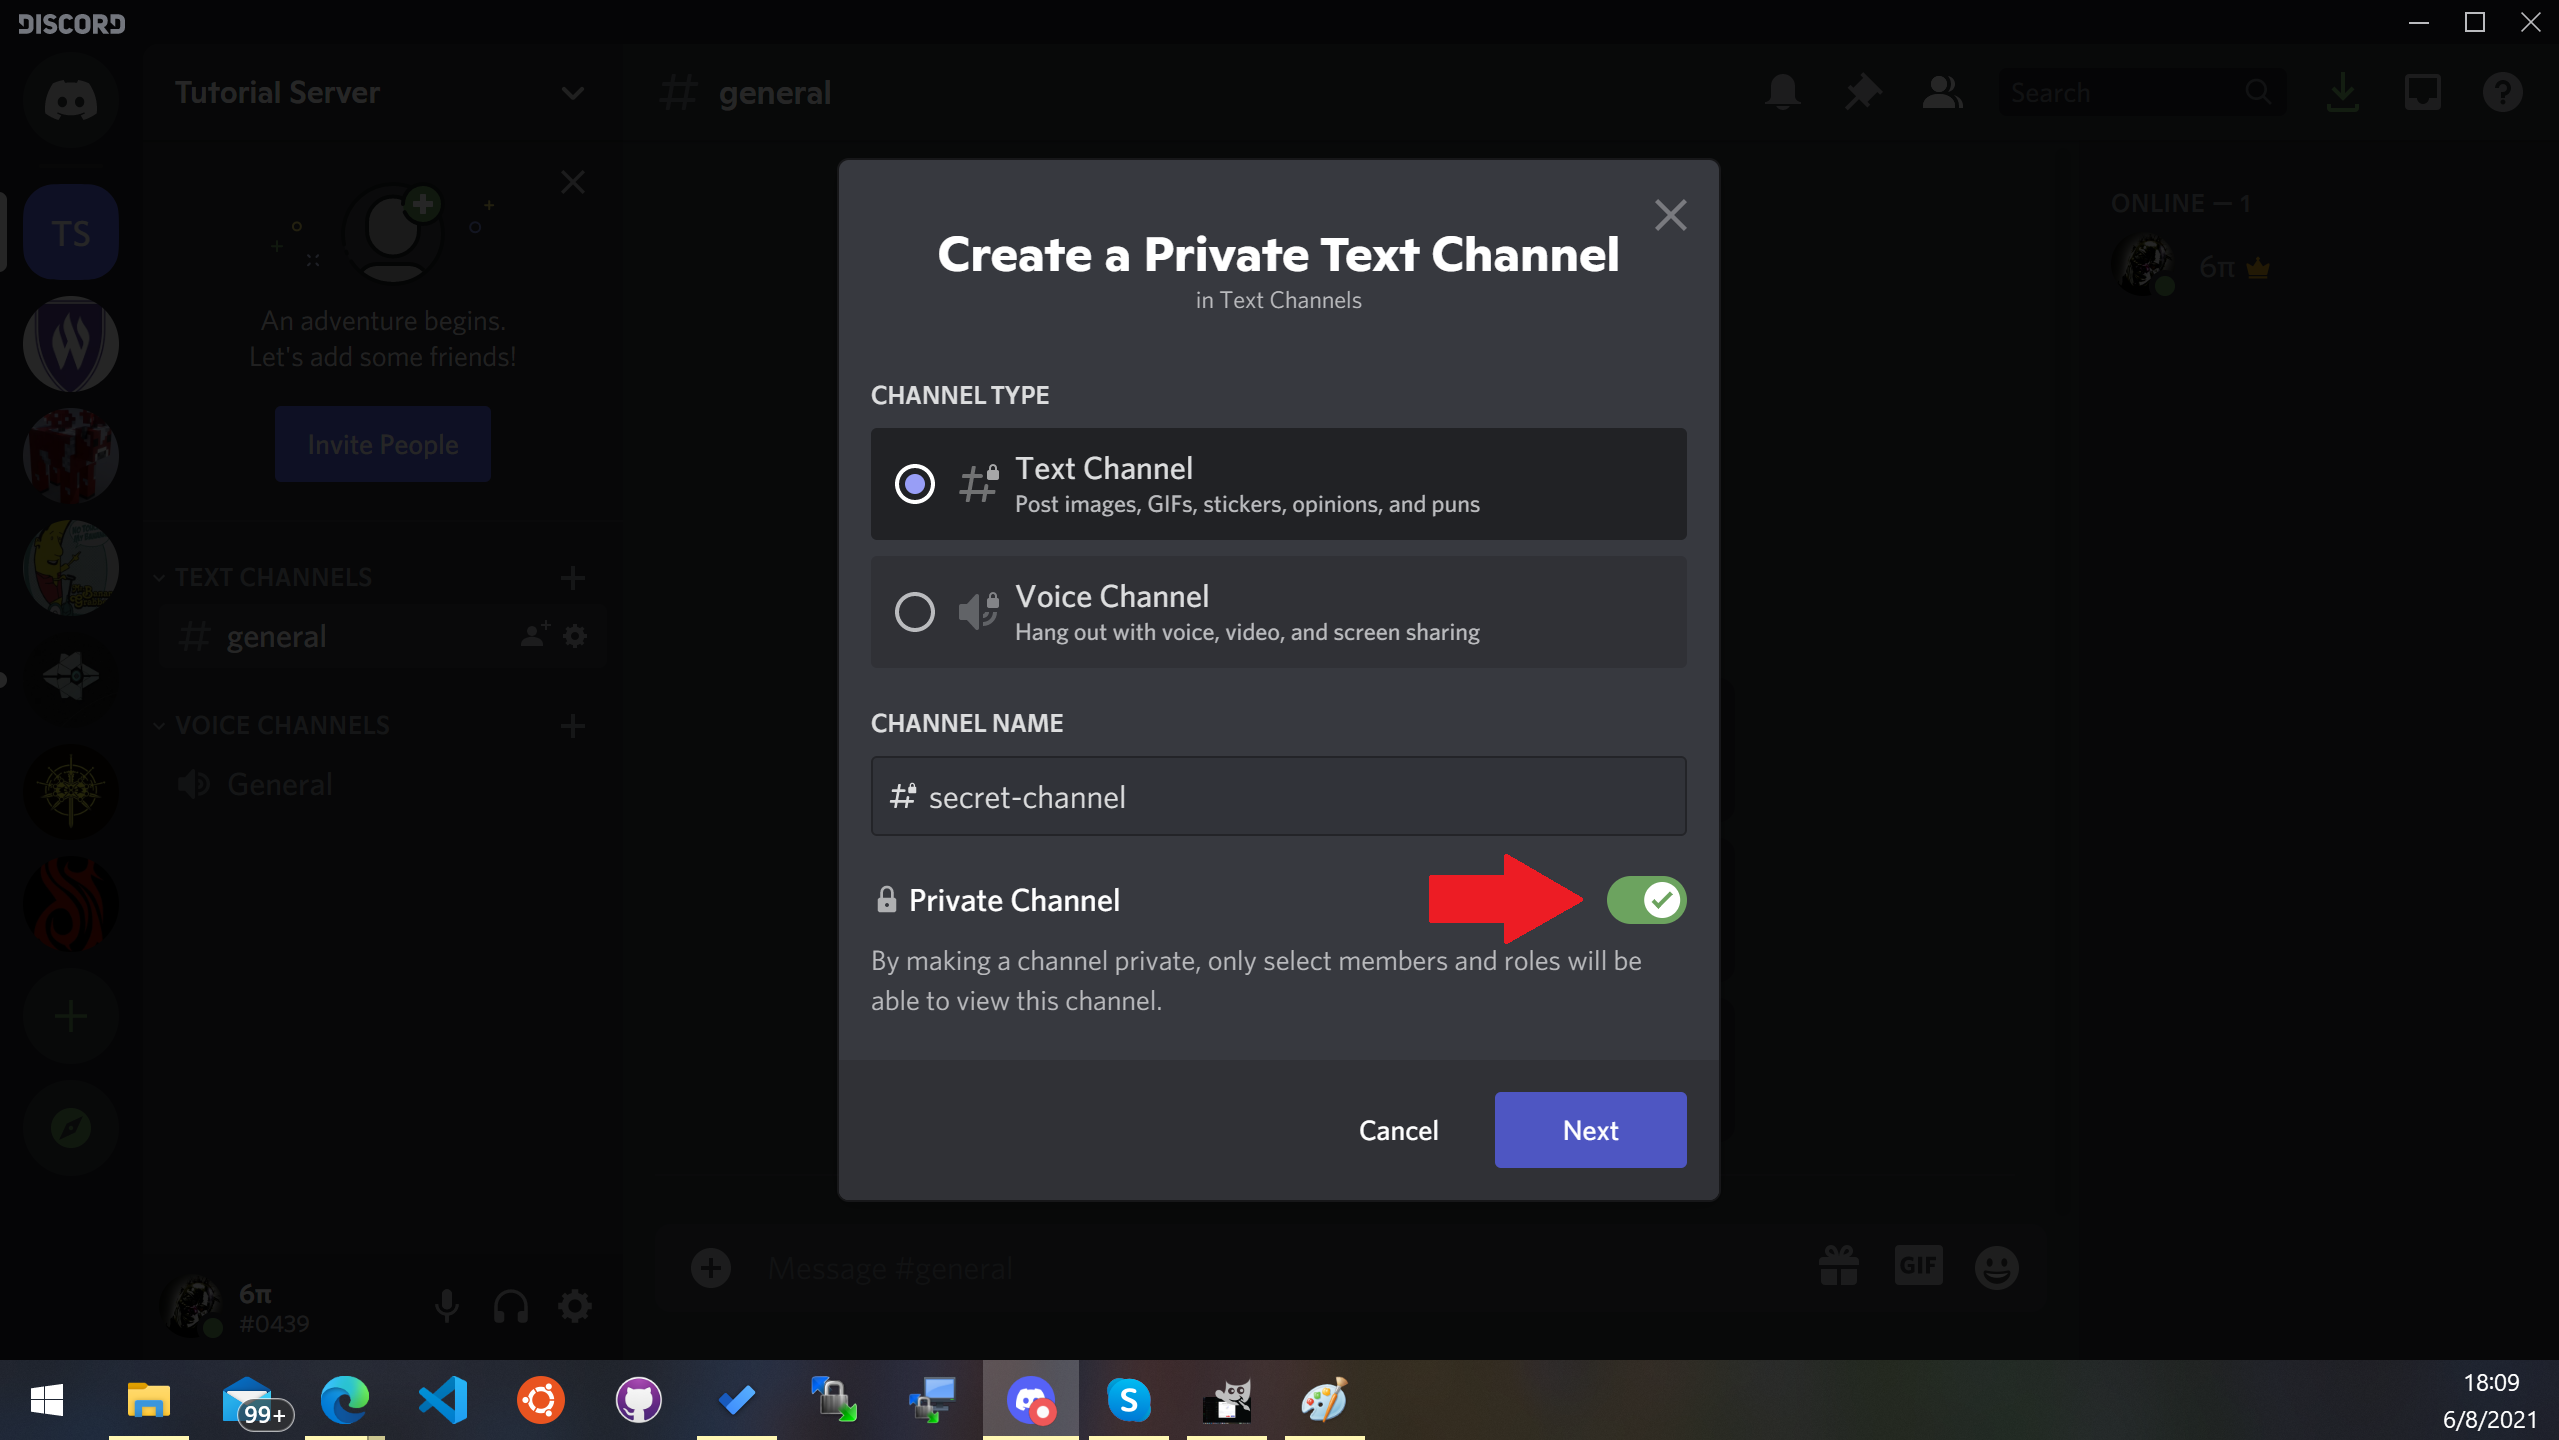
Task: Open notification settings bell icon
Action: 1782,92
